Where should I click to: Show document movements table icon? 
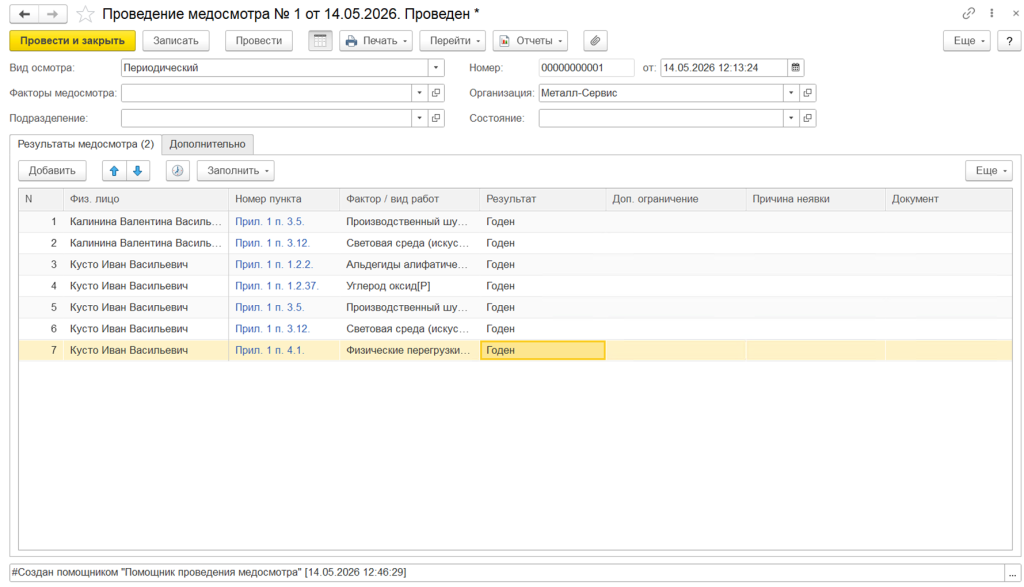point(320,40)
